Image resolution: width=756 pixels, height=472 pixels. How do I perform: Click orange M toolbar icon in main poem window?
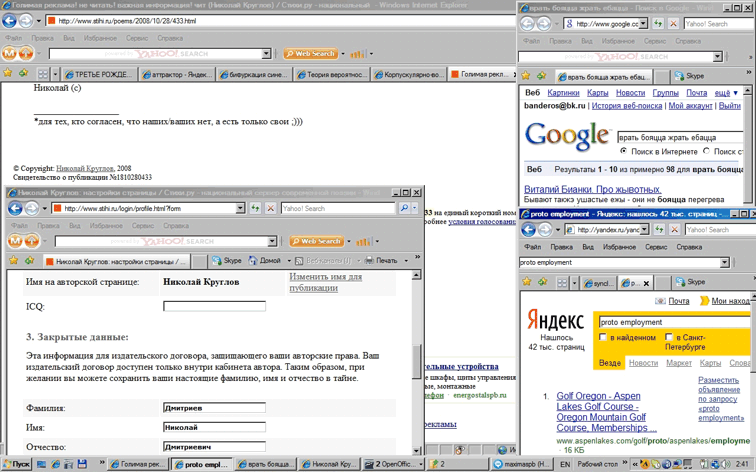pos(9,53)
